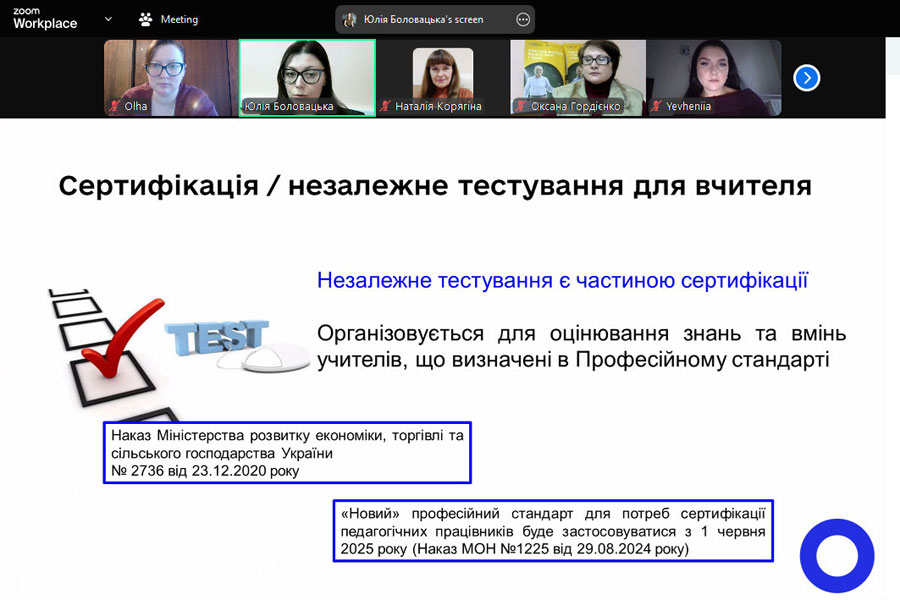
Task: Click slide title 'Сертифікація / незалежне тестування для вчителя'
Action: pos(435,186)
